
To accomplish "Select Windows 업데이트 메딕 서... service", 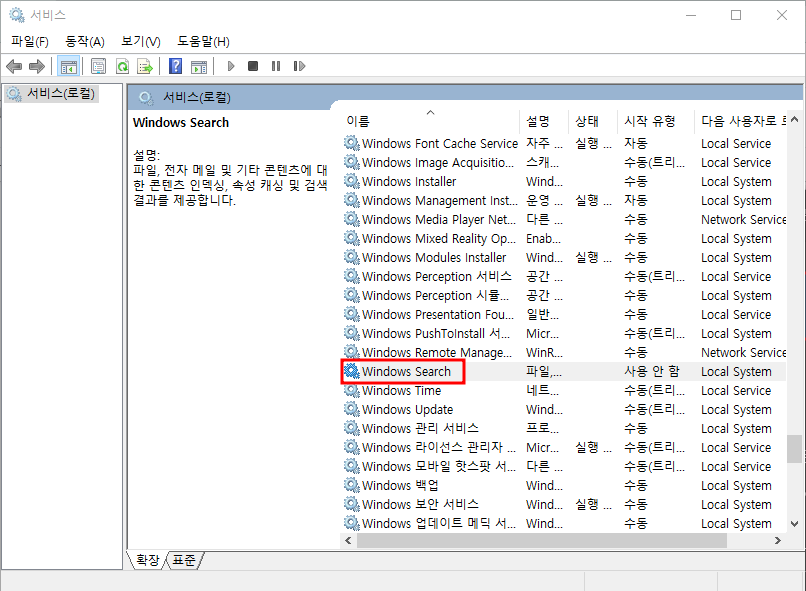I will [x=438, y=523].
